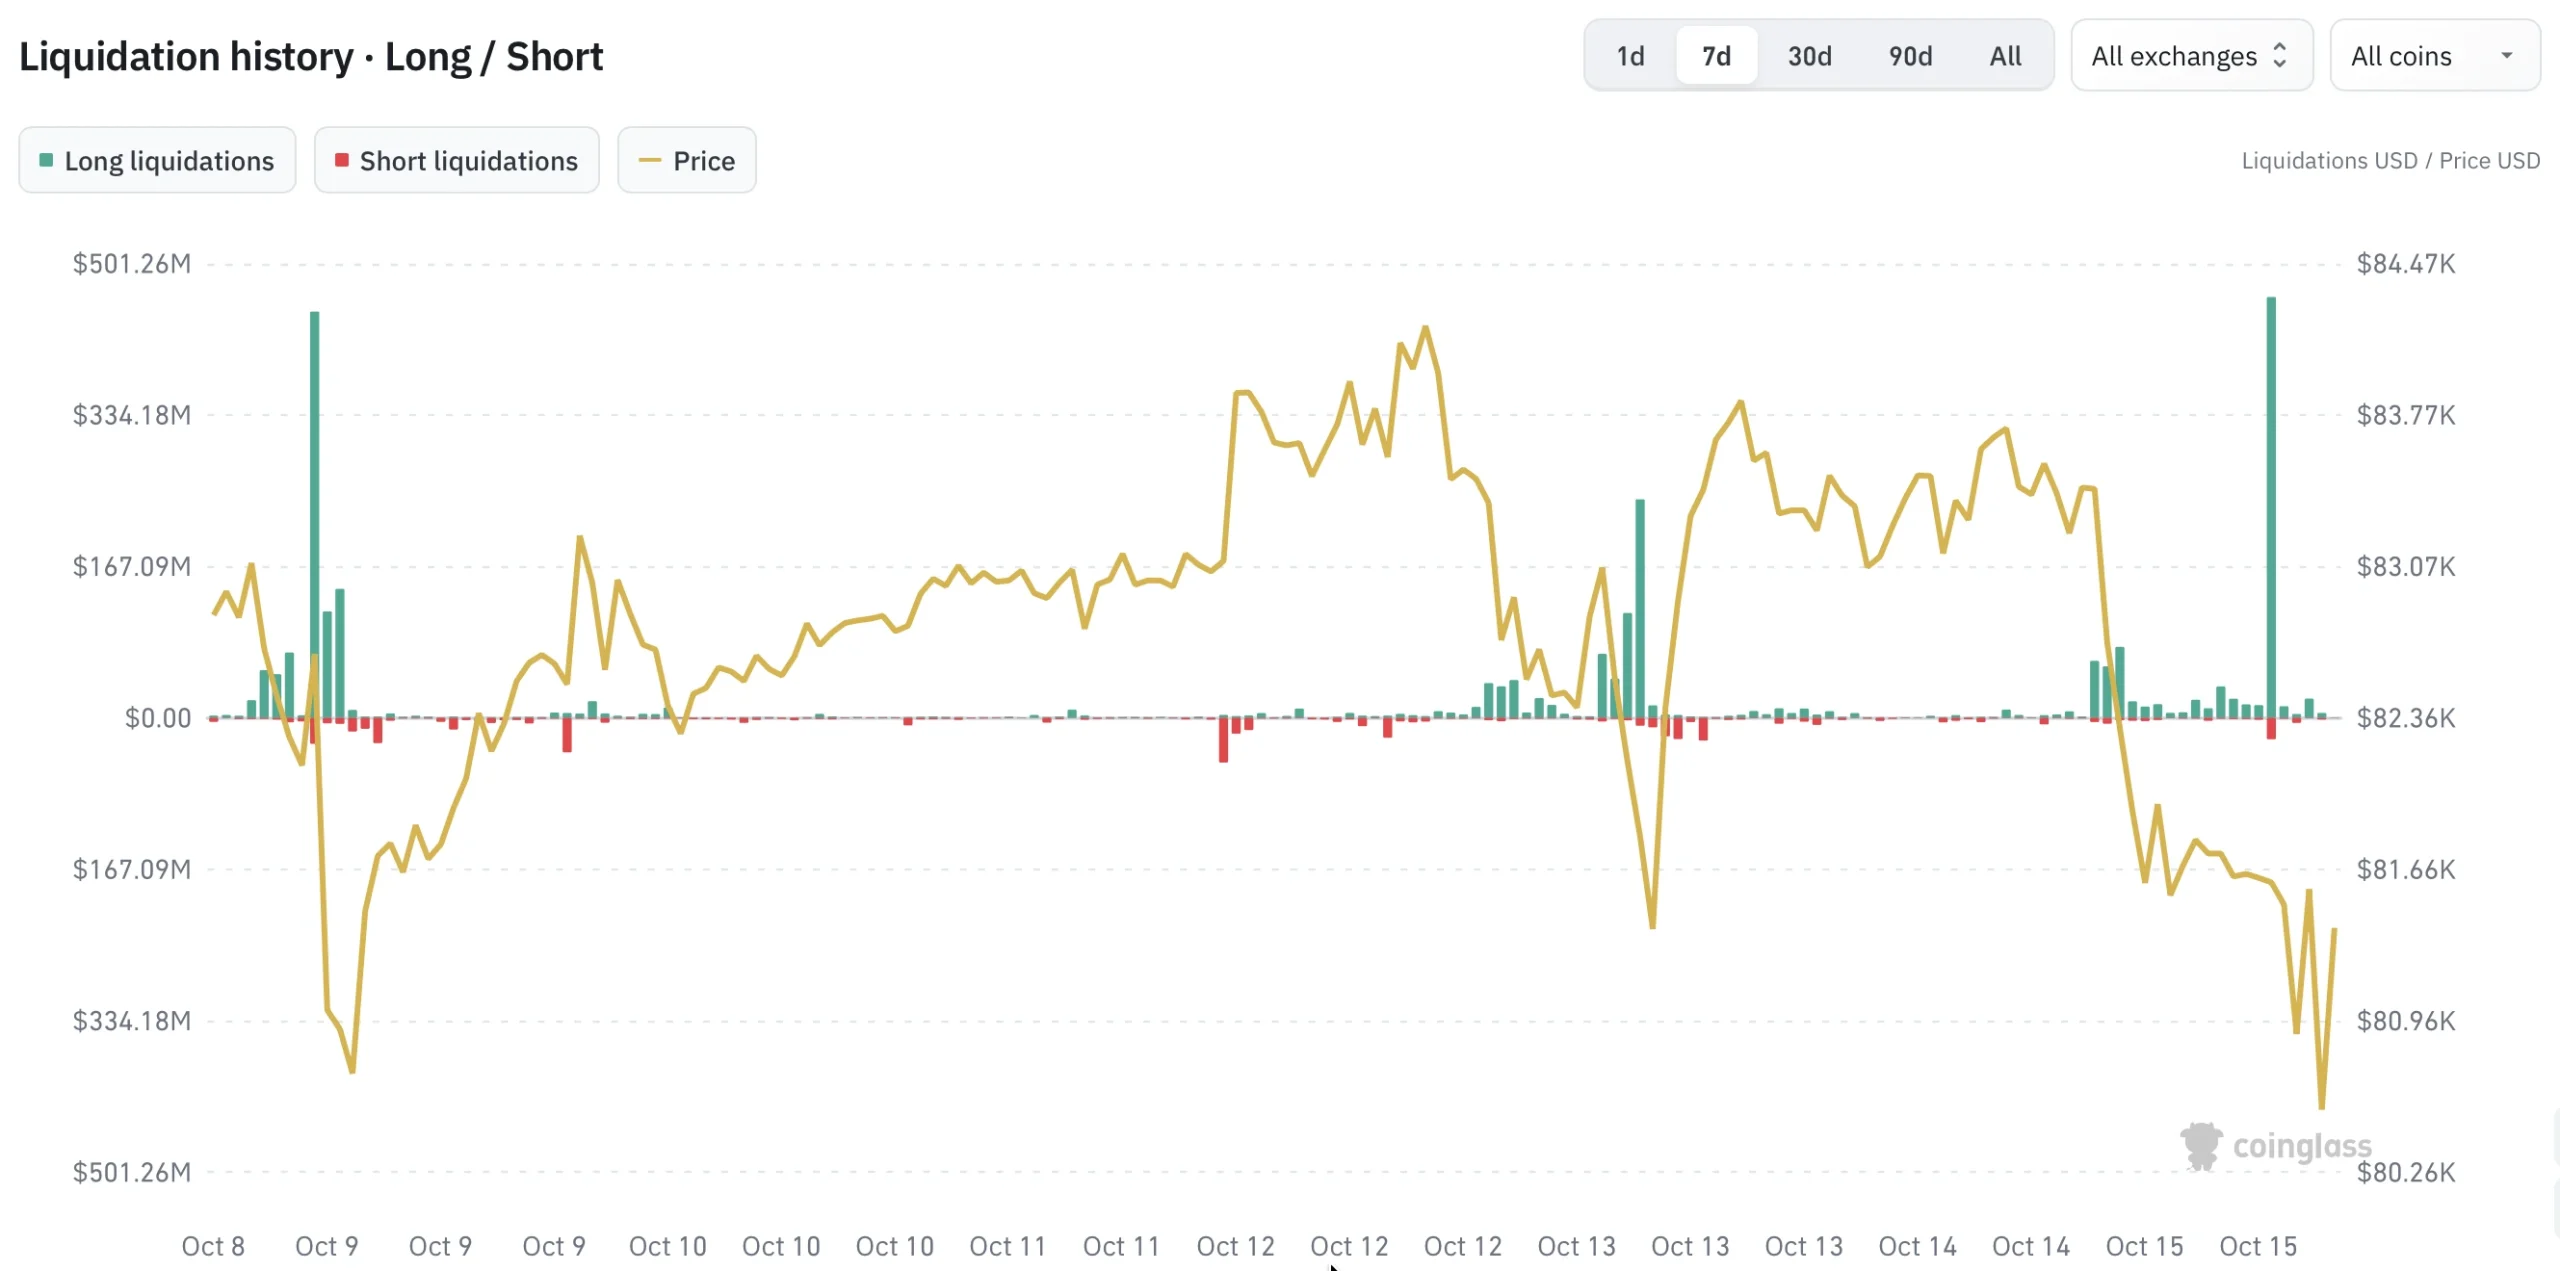Click the green Long liquidations swatch
Screen dimensions: 2560x1271
point(46,160)
